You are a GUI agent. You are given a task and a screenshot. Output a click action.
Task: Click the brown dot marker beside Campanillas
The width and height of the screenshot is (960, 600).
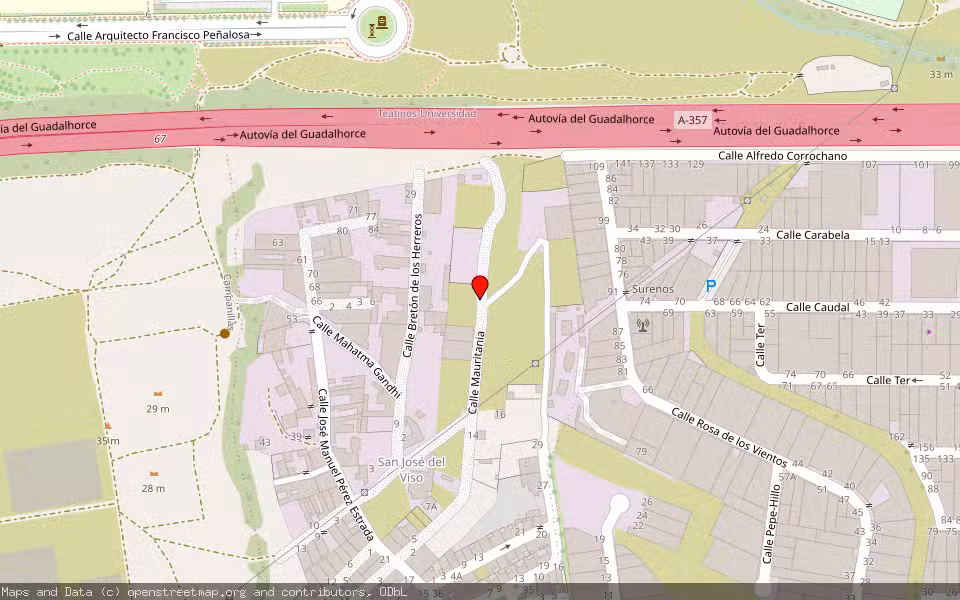pyautogui.click(x=225, y=333)
